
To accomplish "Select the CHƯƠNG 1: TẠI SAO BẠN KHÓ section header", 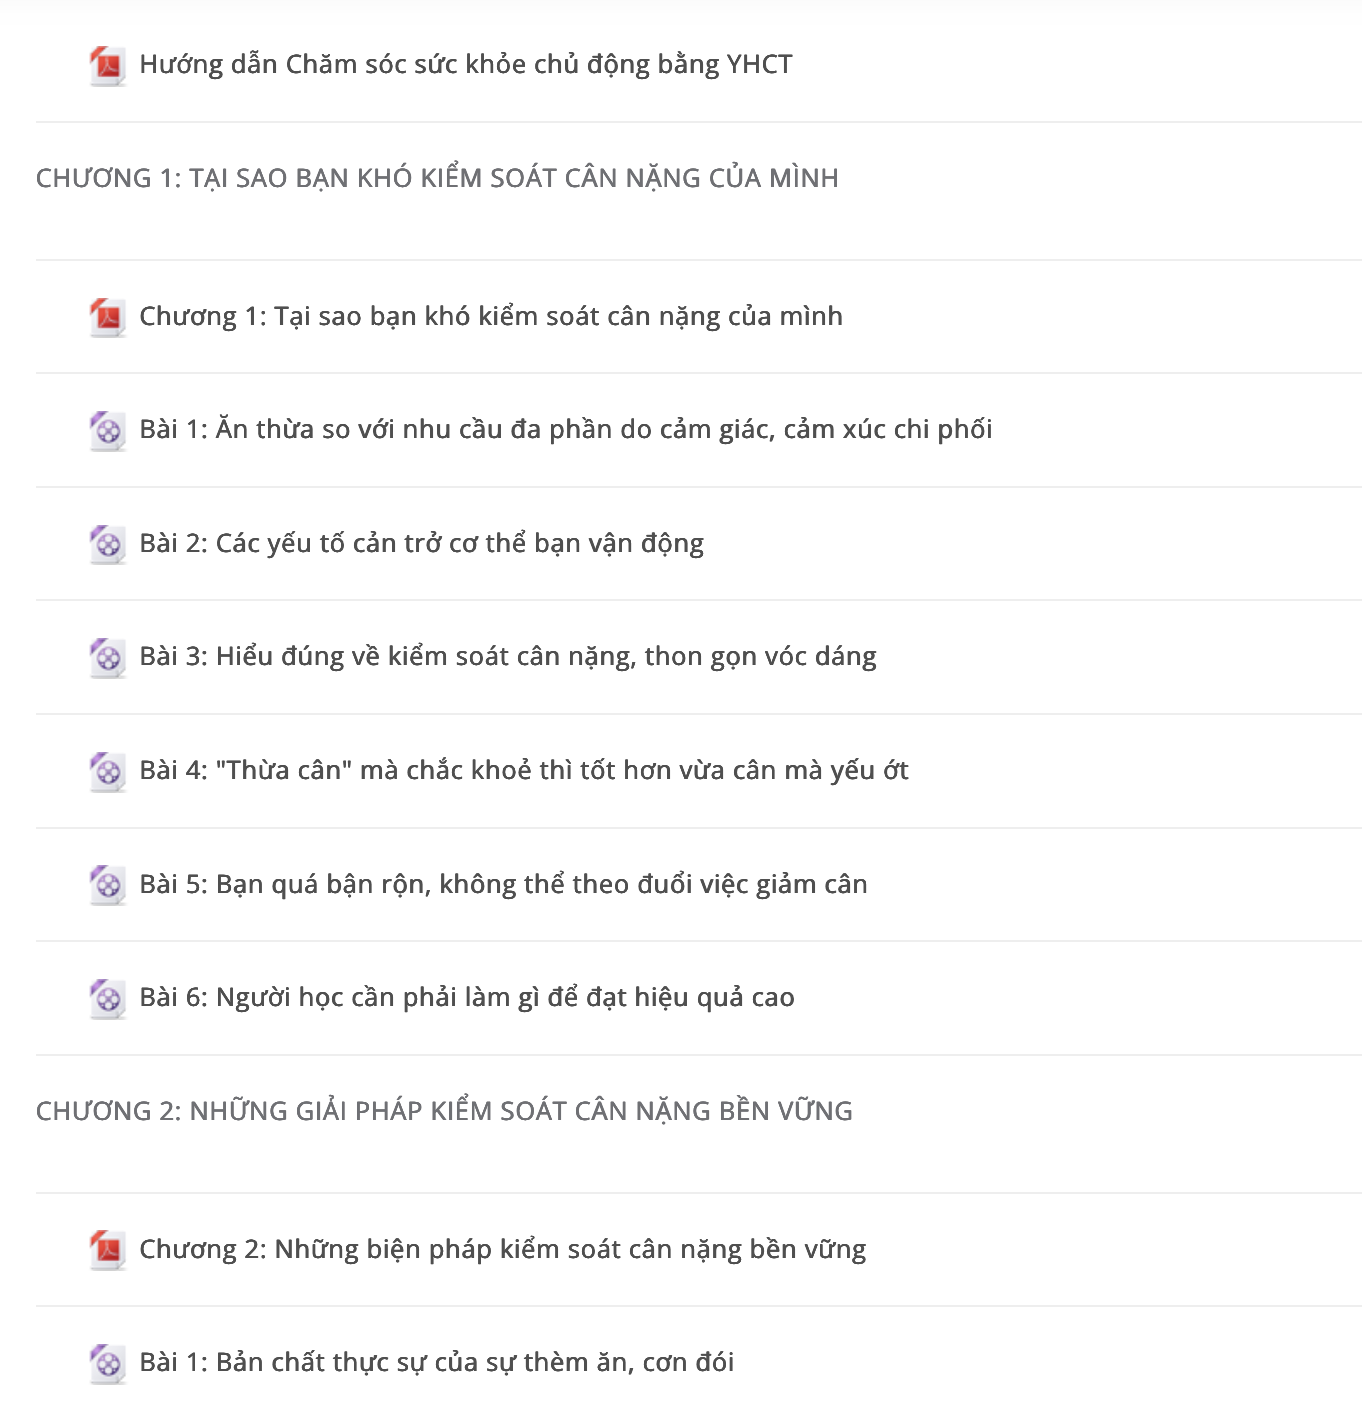I will tap(437, 178).
